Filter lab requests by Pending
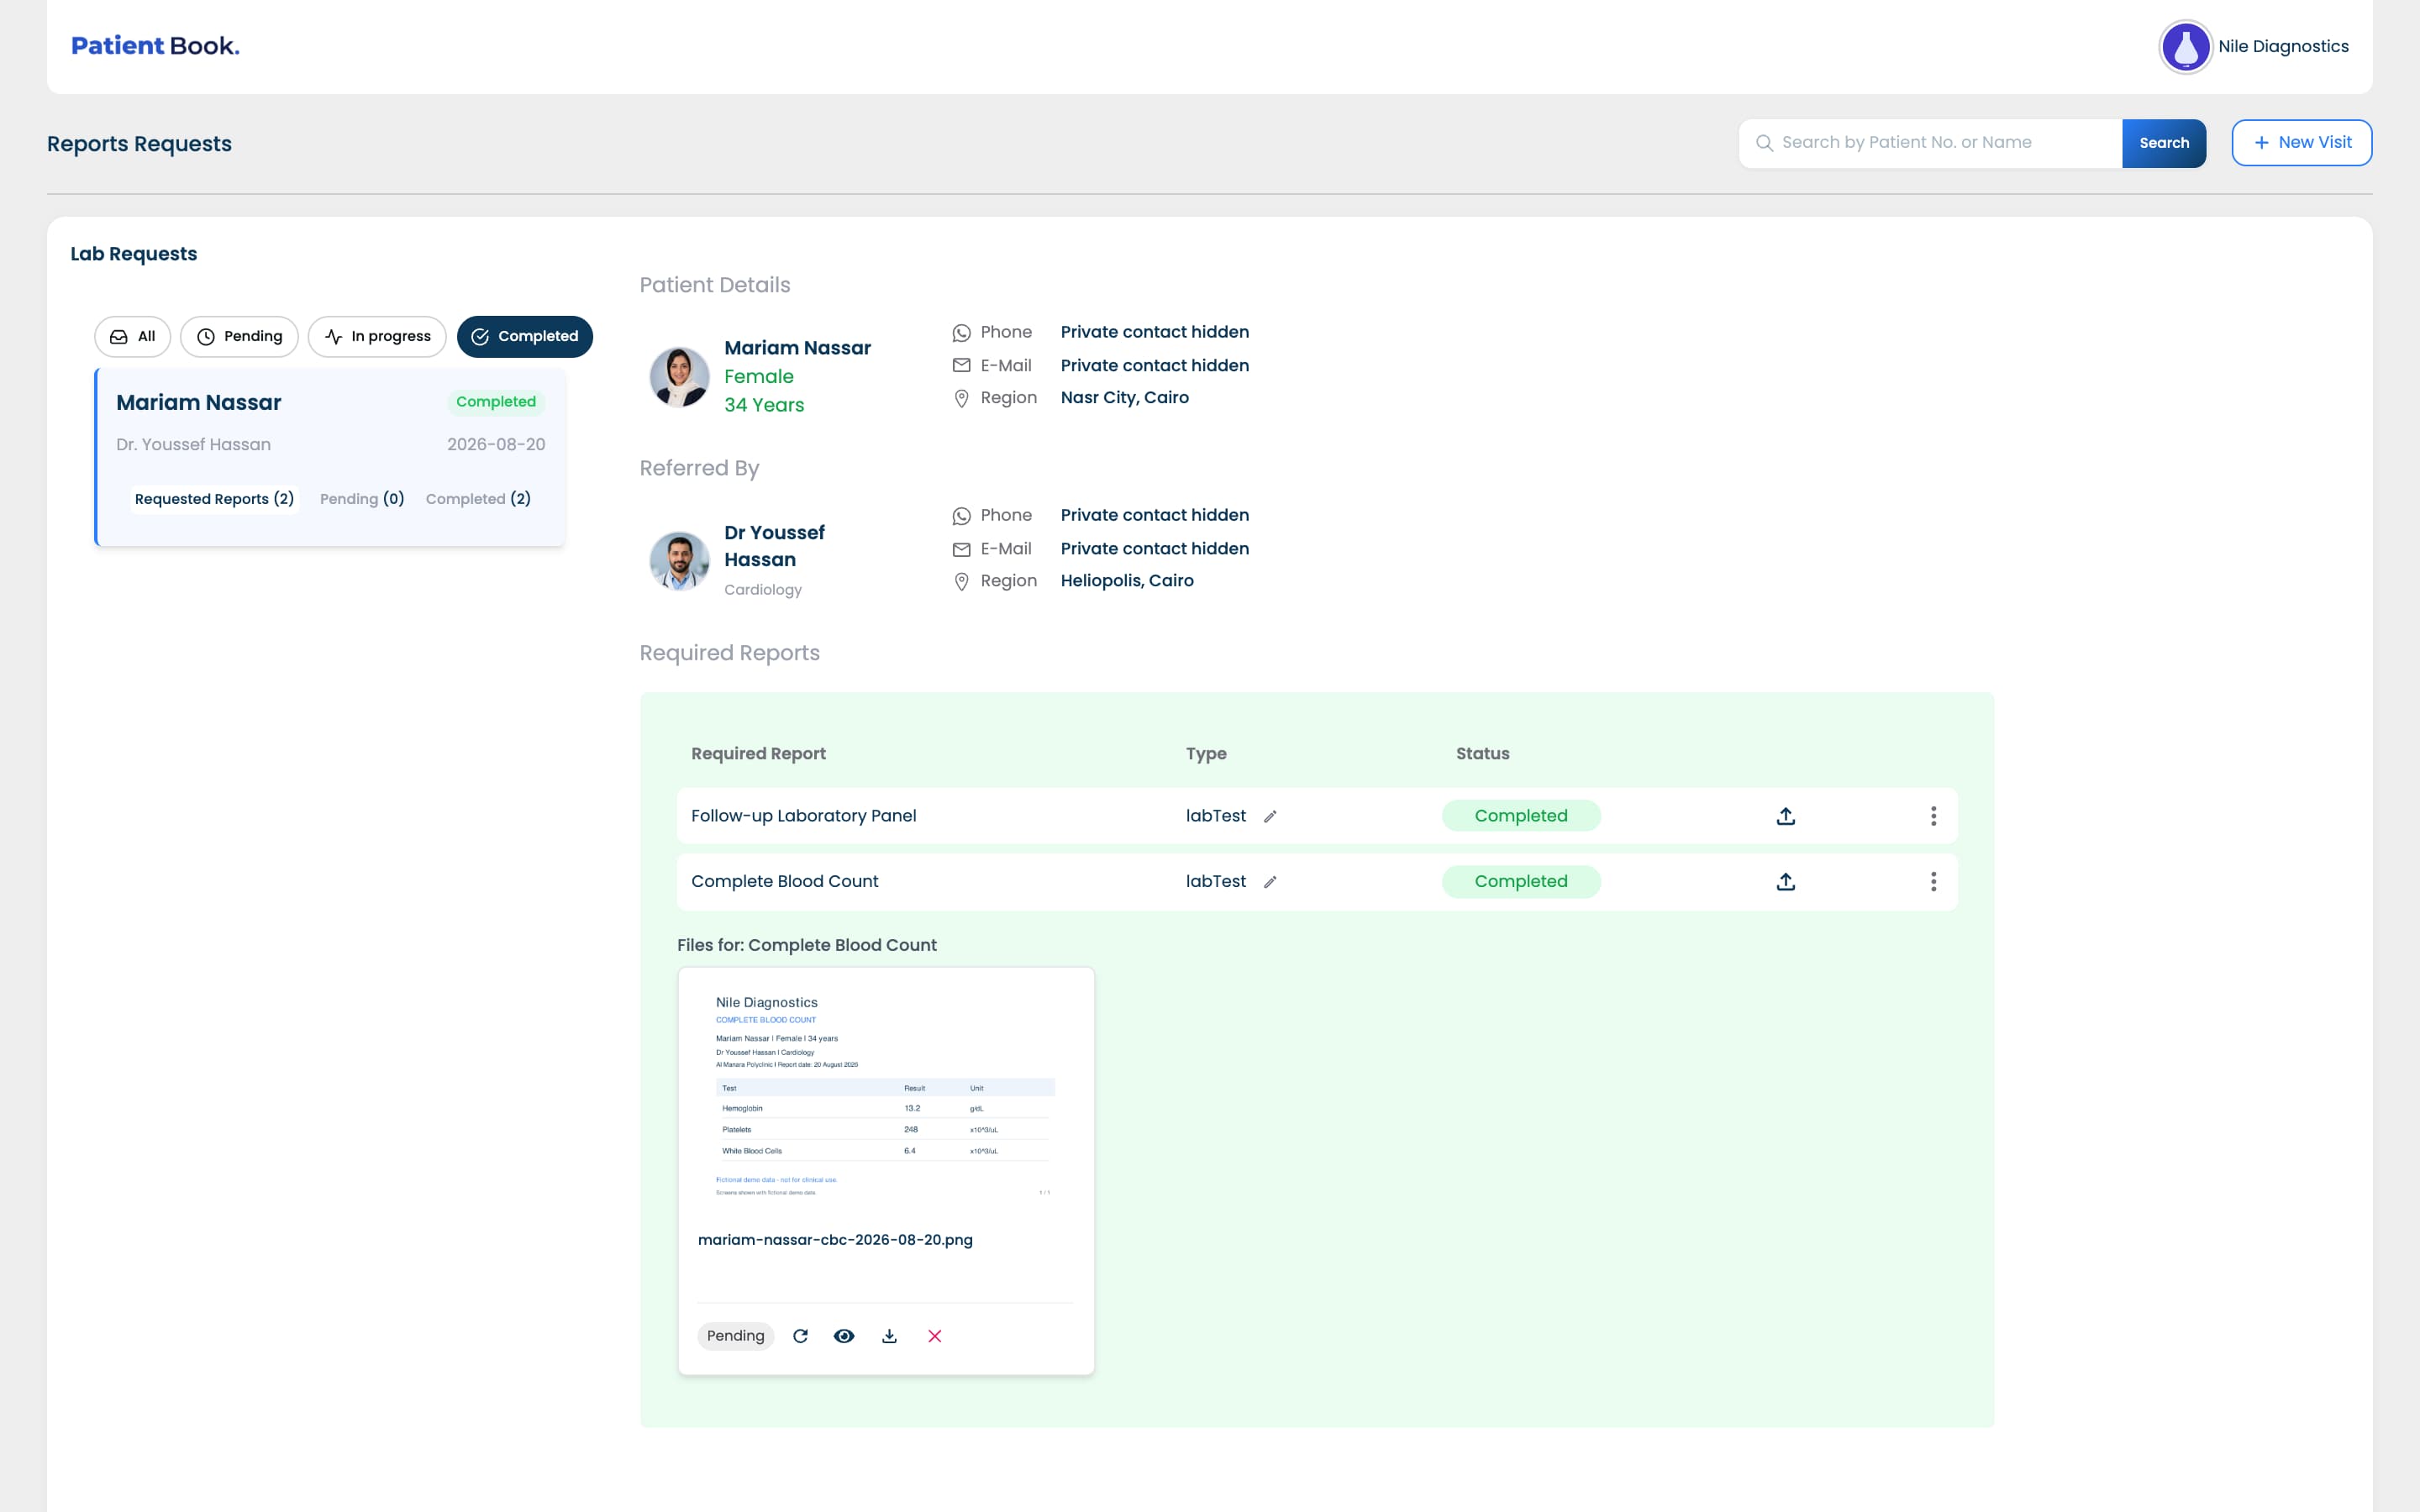This screenshot has height=1512, width=2420. click(x=239, y=336)
